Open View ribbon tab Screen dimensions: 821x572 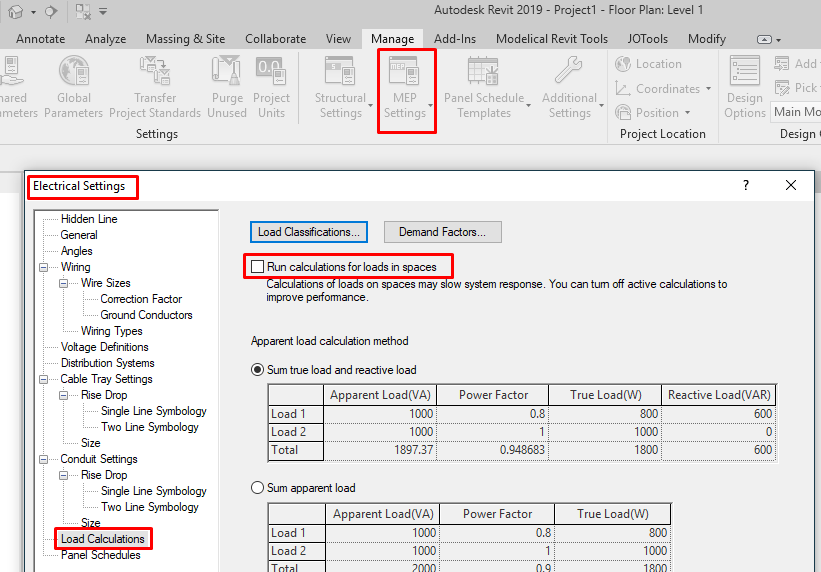(x=338, y=39)
